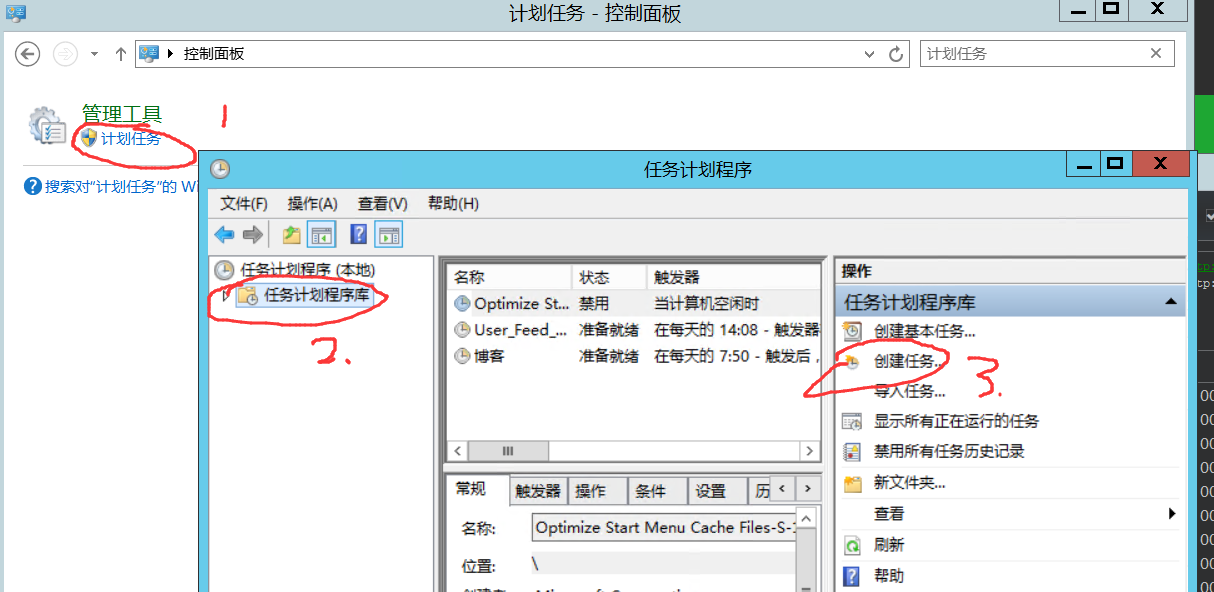
Task: Click Task Scheduler title bar clock icon
Action: (x=220, y=168)
